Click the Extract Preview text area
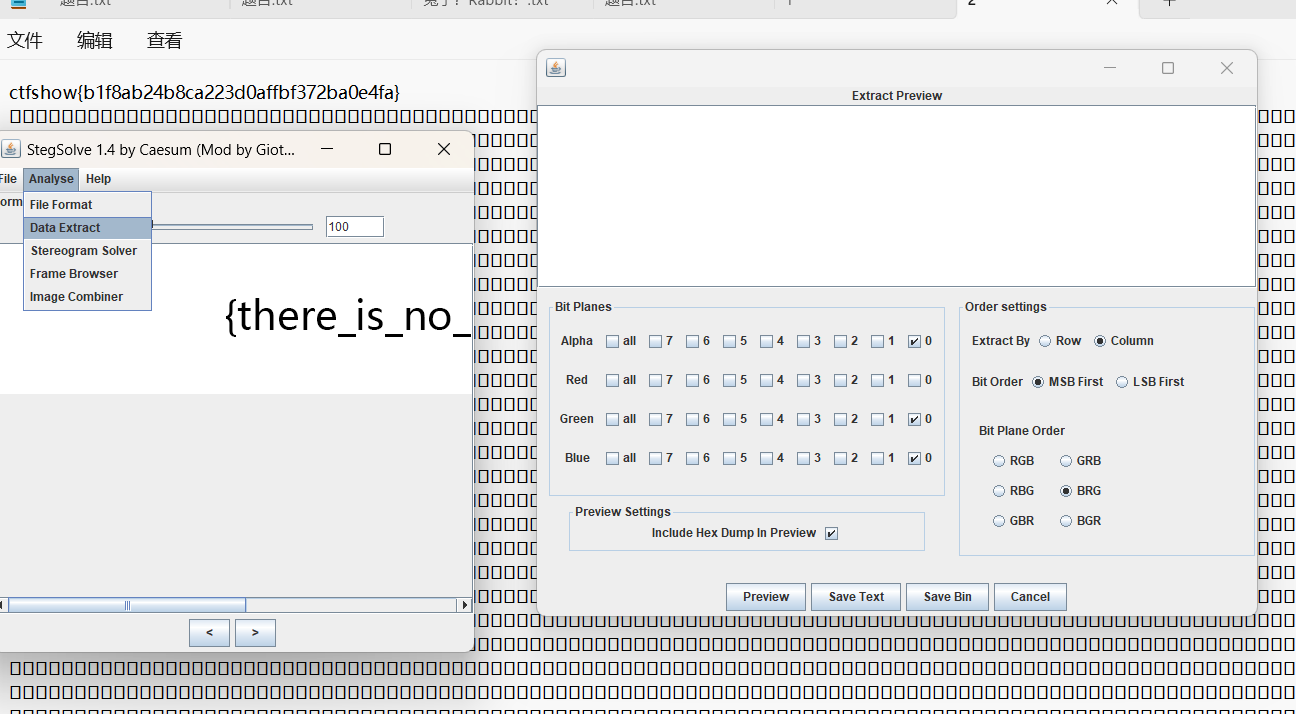 896,196
